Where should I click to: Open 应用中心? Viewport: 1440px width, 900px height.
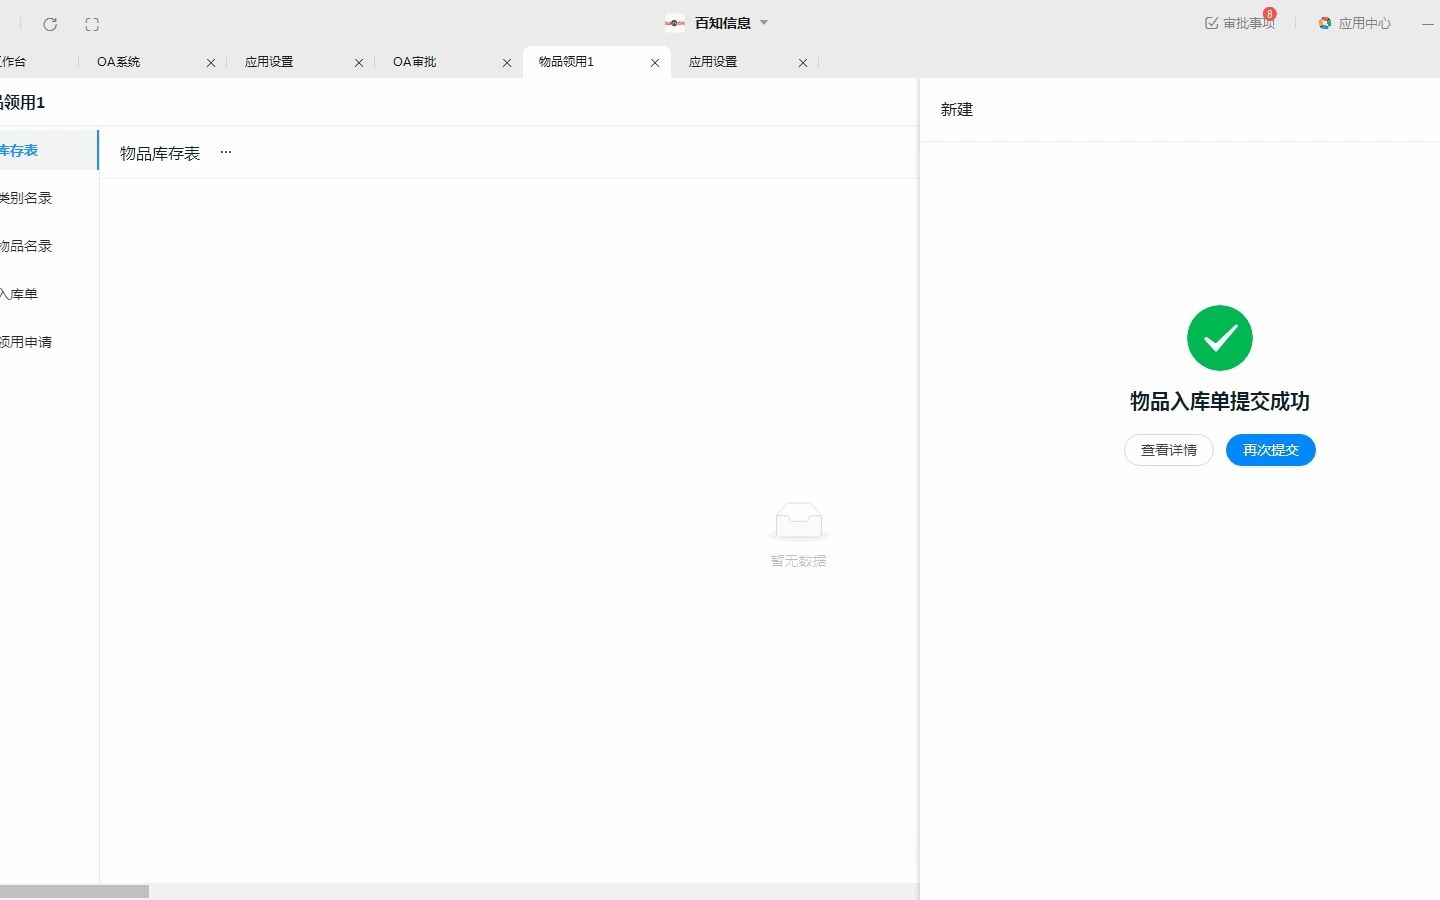(x=1354, y=23)
